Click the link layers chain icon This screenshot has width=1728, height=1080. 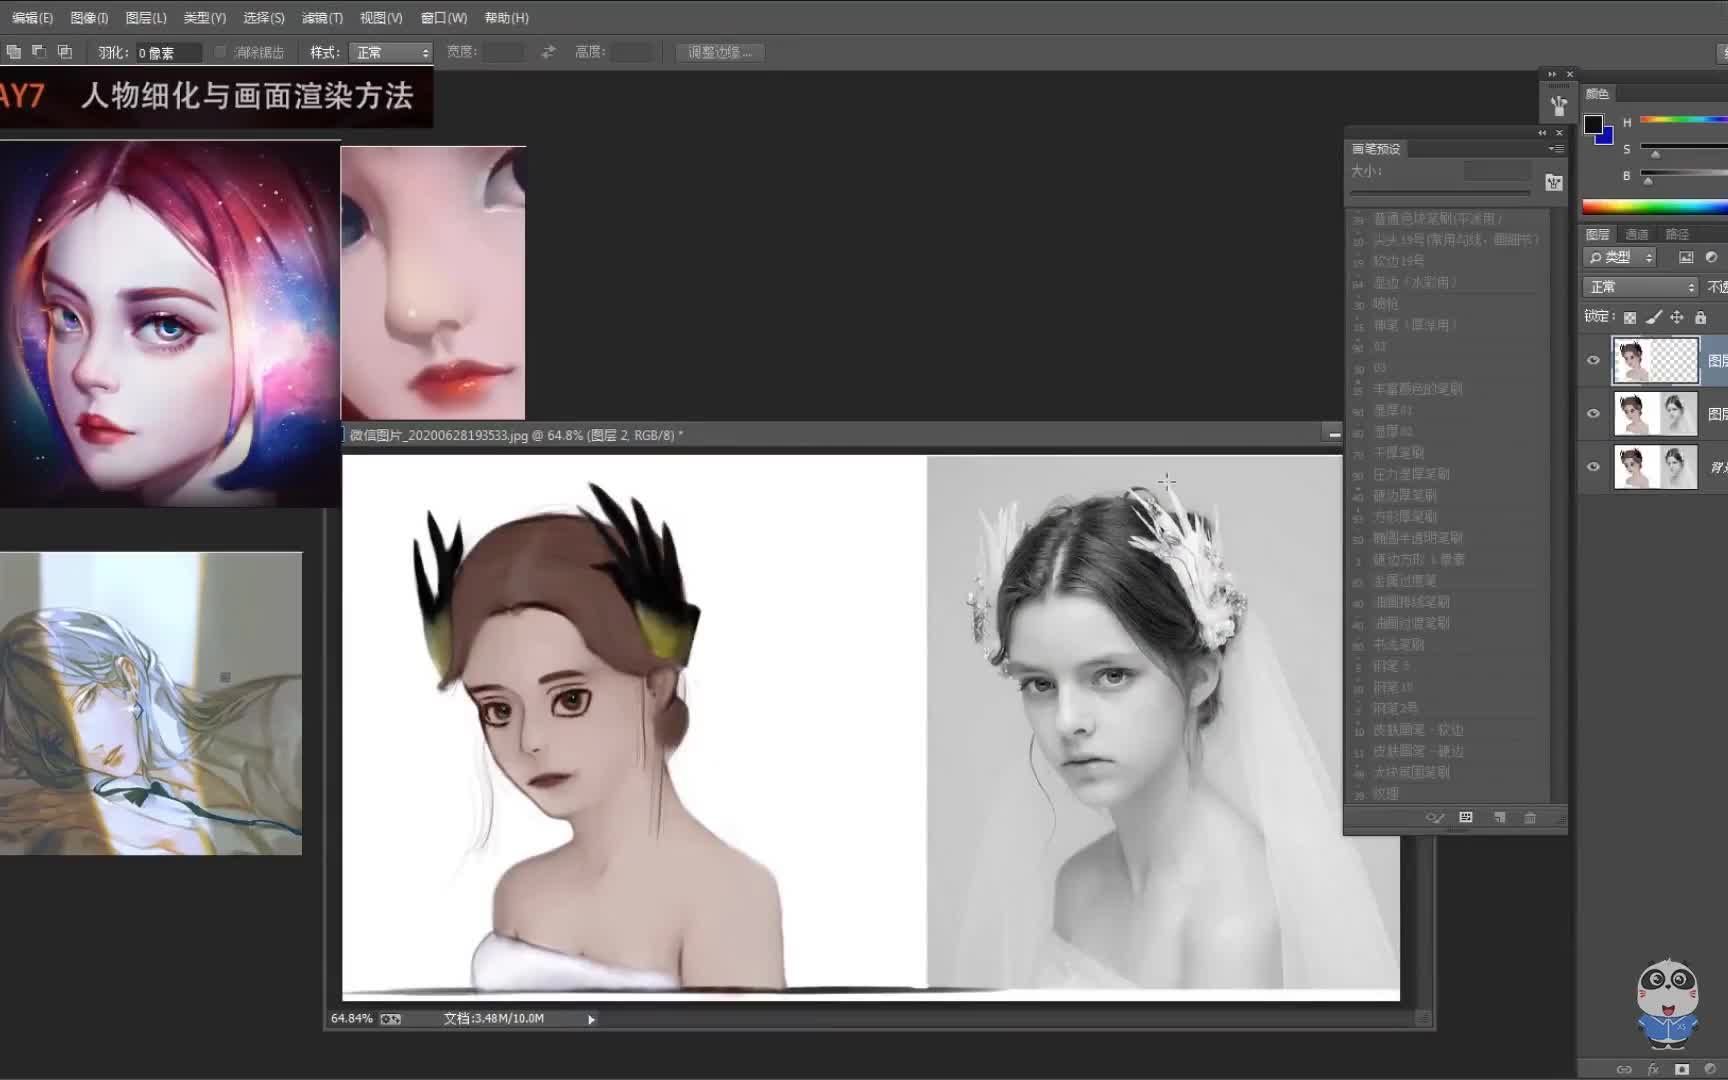(1624, 1069)
